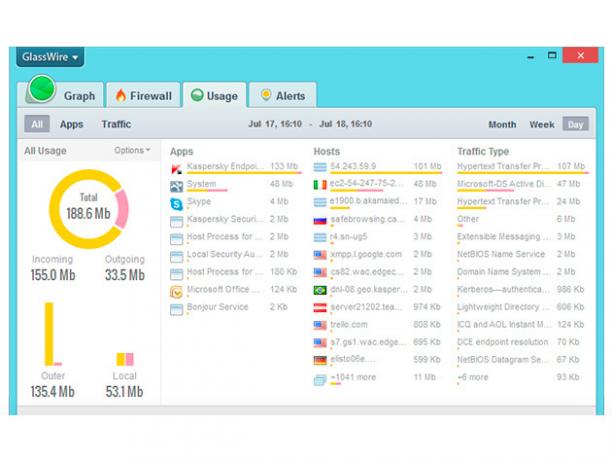Click the Jul 17, 16:10 start date

click(275, 124)
